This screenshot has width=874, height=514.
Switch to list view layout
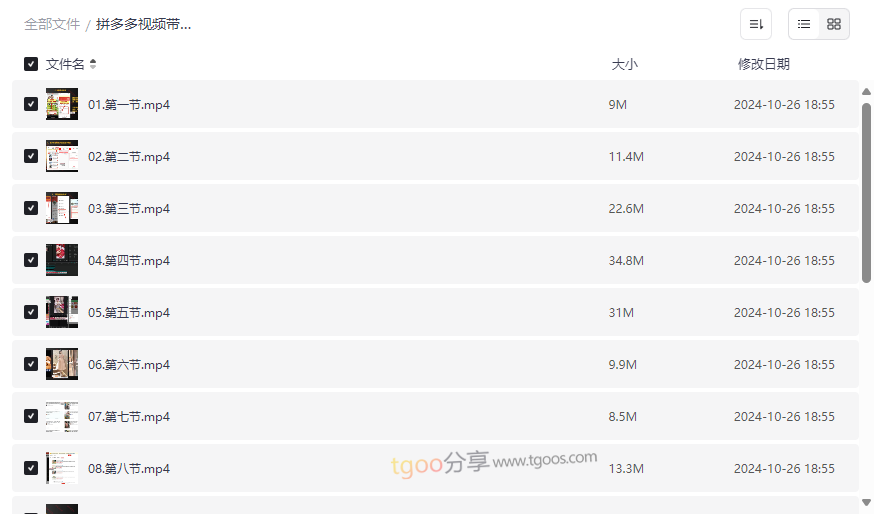coord(804,24)
